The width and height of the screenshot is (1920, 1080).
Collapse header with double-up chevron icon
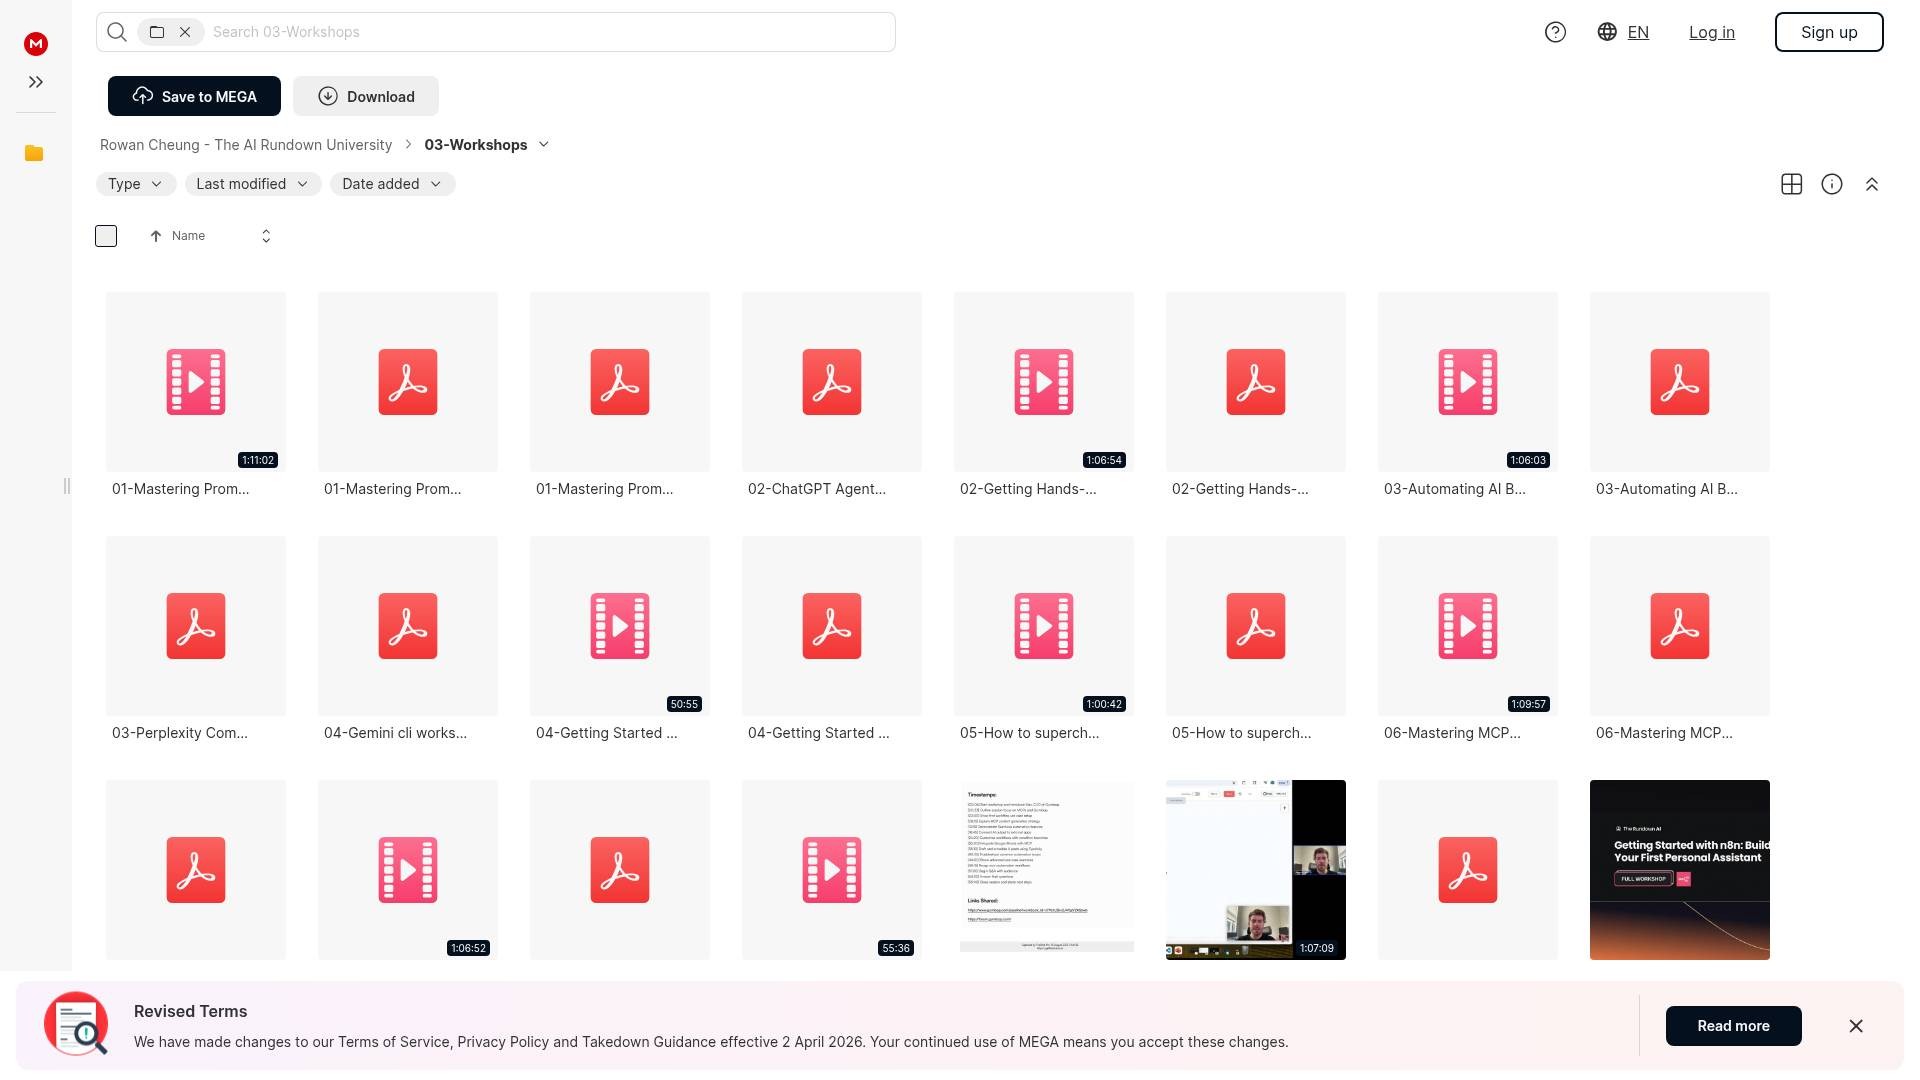(1871, 184)
